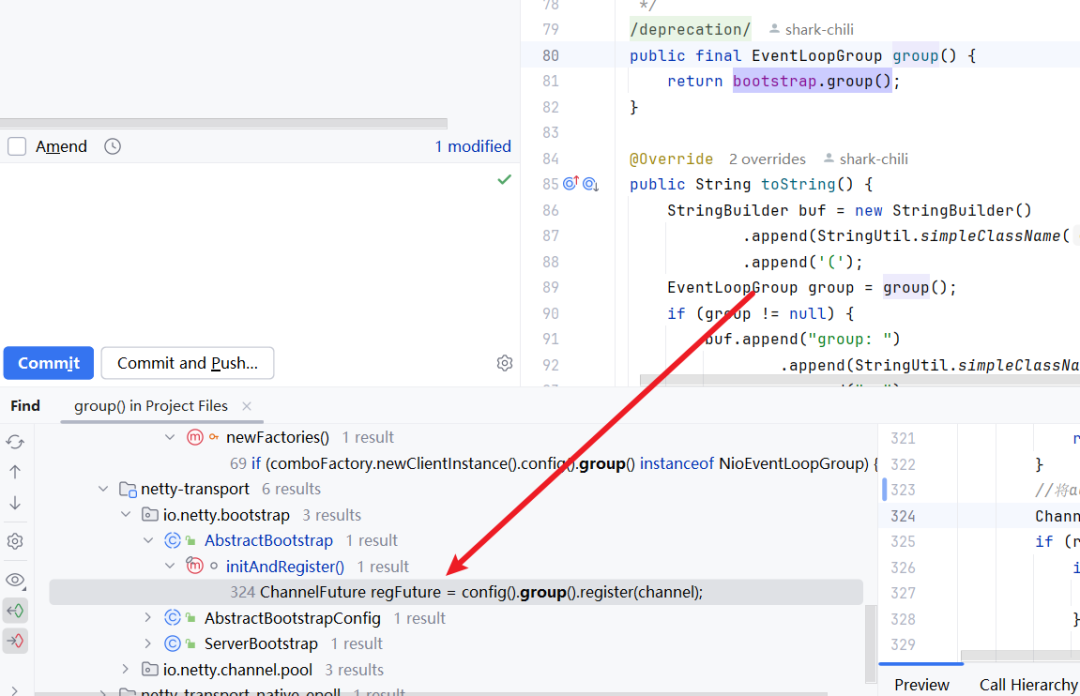Click the overridden method gutter icon line 85
The image size is (1080, 696).
point(591,185)
